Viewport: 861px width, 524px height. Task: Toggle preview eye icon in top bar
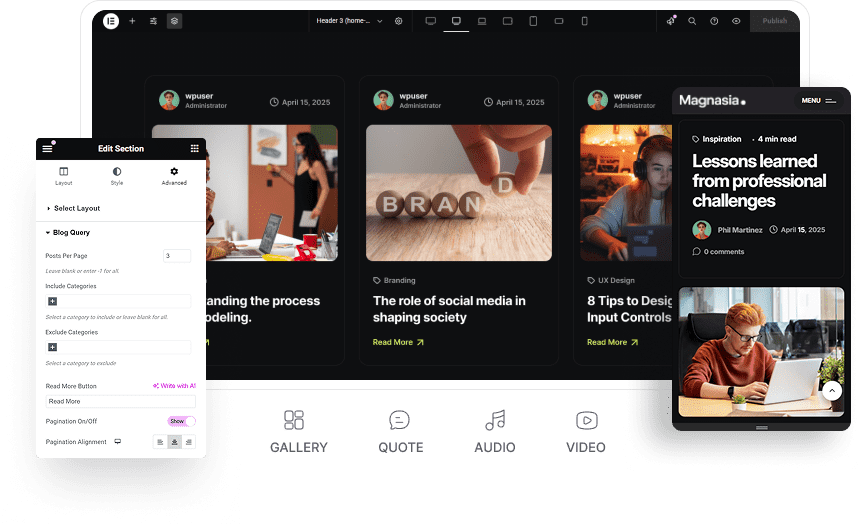[736, 21]
